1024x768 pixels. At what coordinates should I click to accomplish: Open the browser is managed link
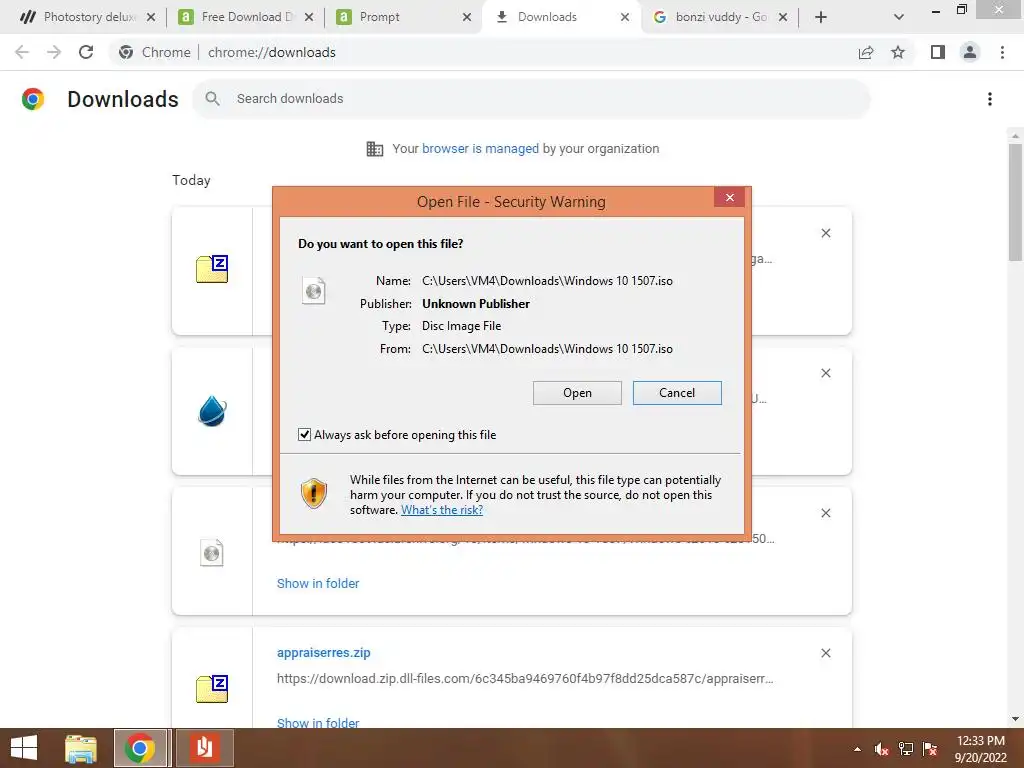pos(480,148)
